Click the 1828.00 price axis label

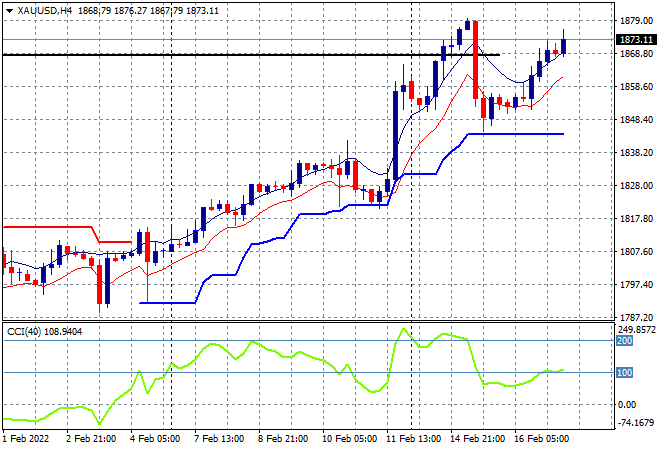point(636,186)
